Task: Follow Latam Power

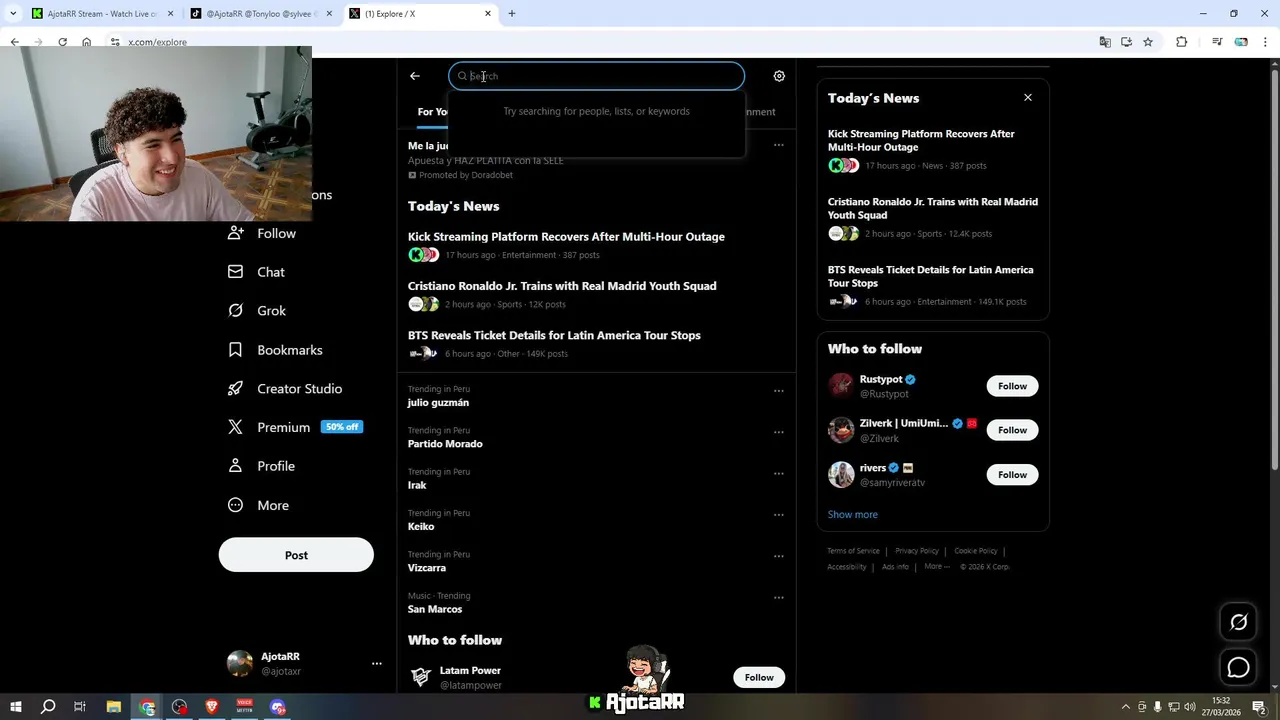Action: pos(759,677)
